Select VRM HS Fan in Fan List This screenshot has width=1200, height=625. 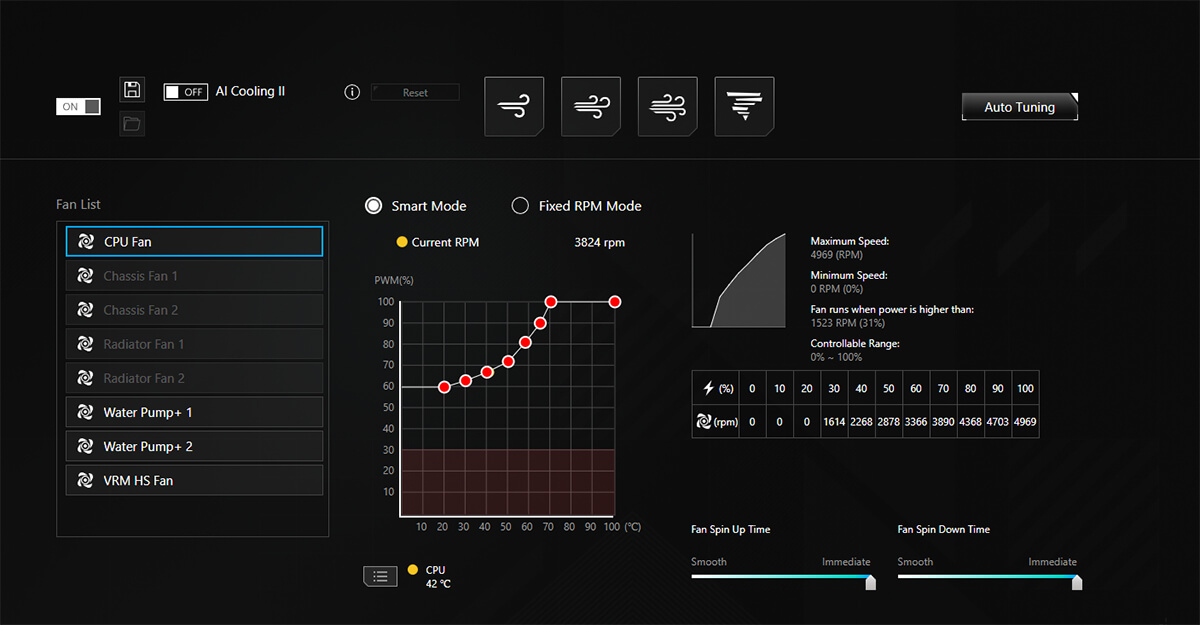pyautogui.click(x=194, y=480)
